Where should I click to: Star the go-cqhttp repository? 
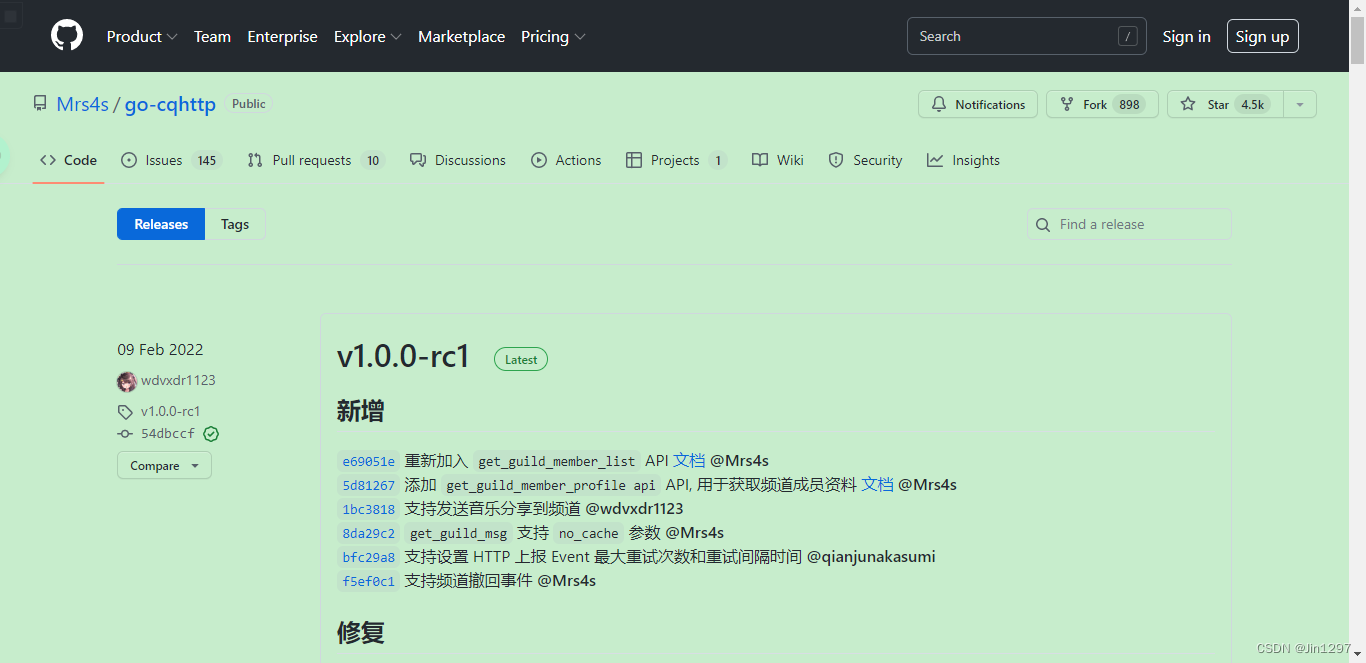[x=1225, y=104]
